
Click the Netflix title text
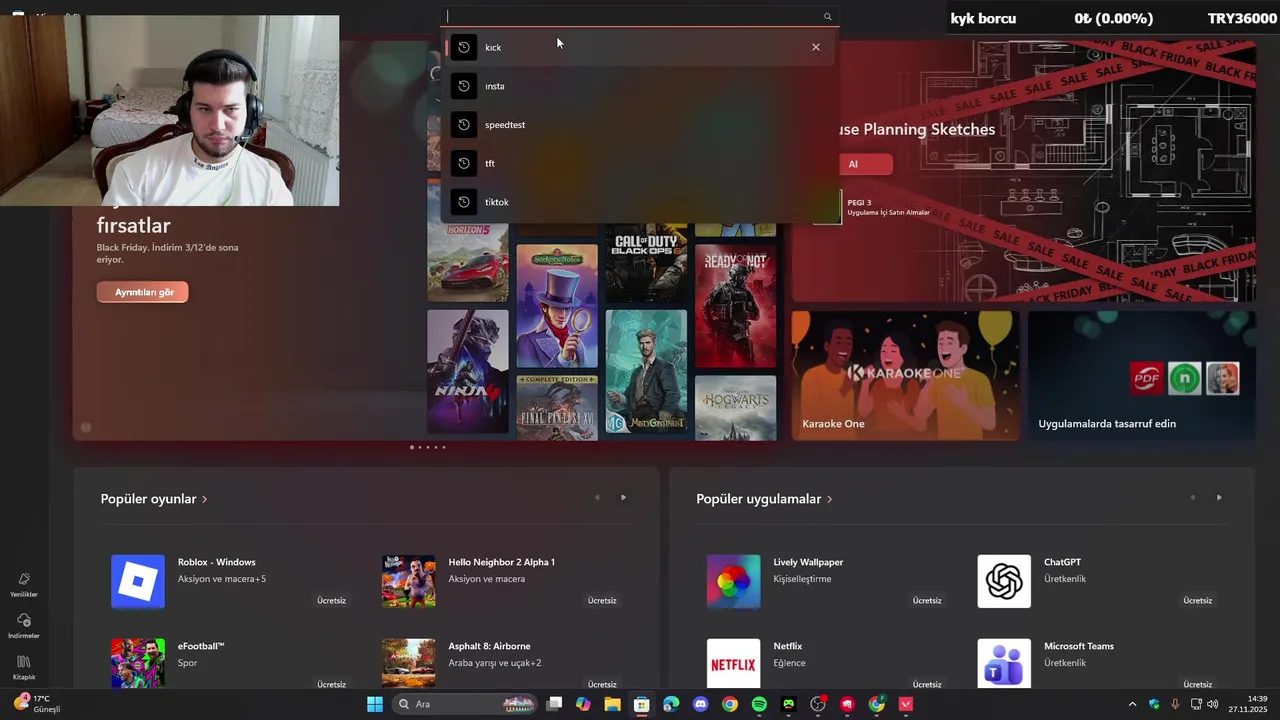(x=788, y=646)
